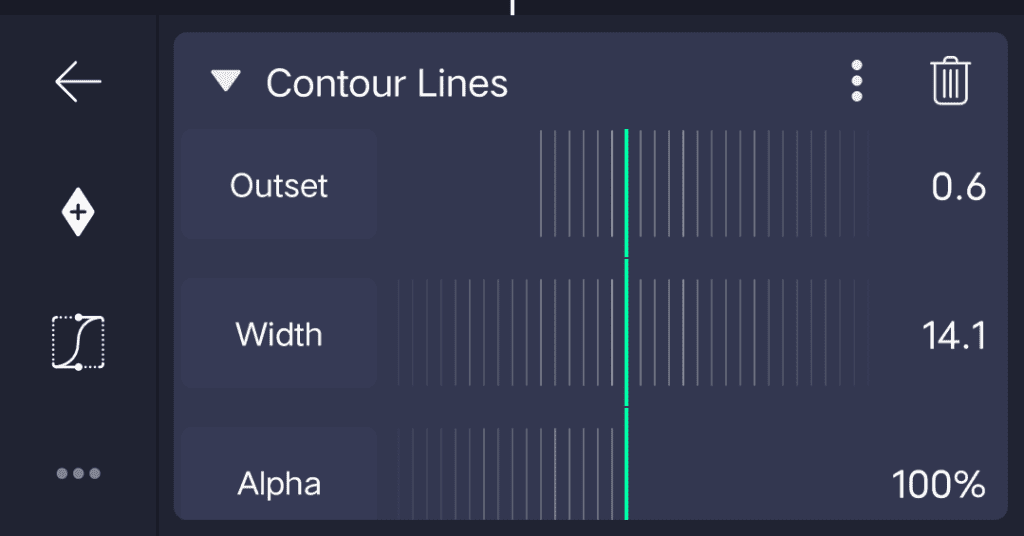Click the green center line on Width slider
Screen dimensions: 1024x536
pyautogui.click(x=626, y=334)
